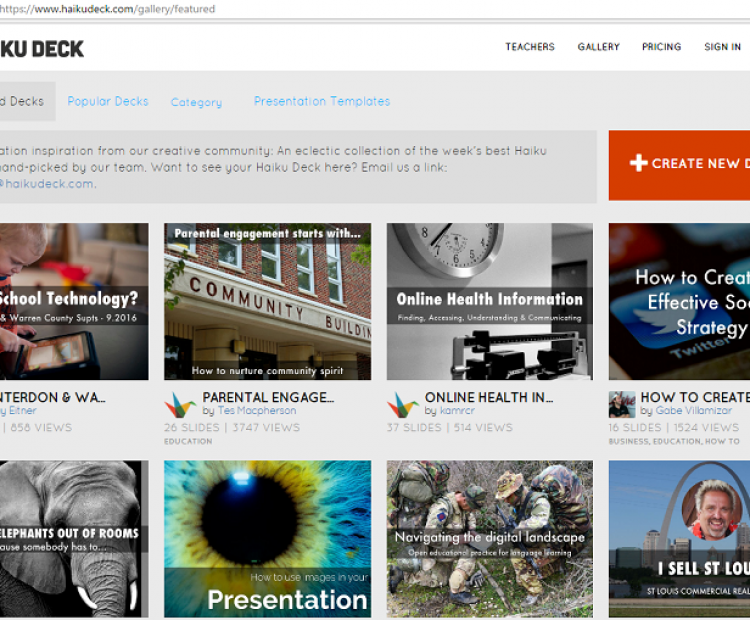Select the Presentation Templates tab
The width and height of the screenshot is (750, 620).
(x=322, y=101)
